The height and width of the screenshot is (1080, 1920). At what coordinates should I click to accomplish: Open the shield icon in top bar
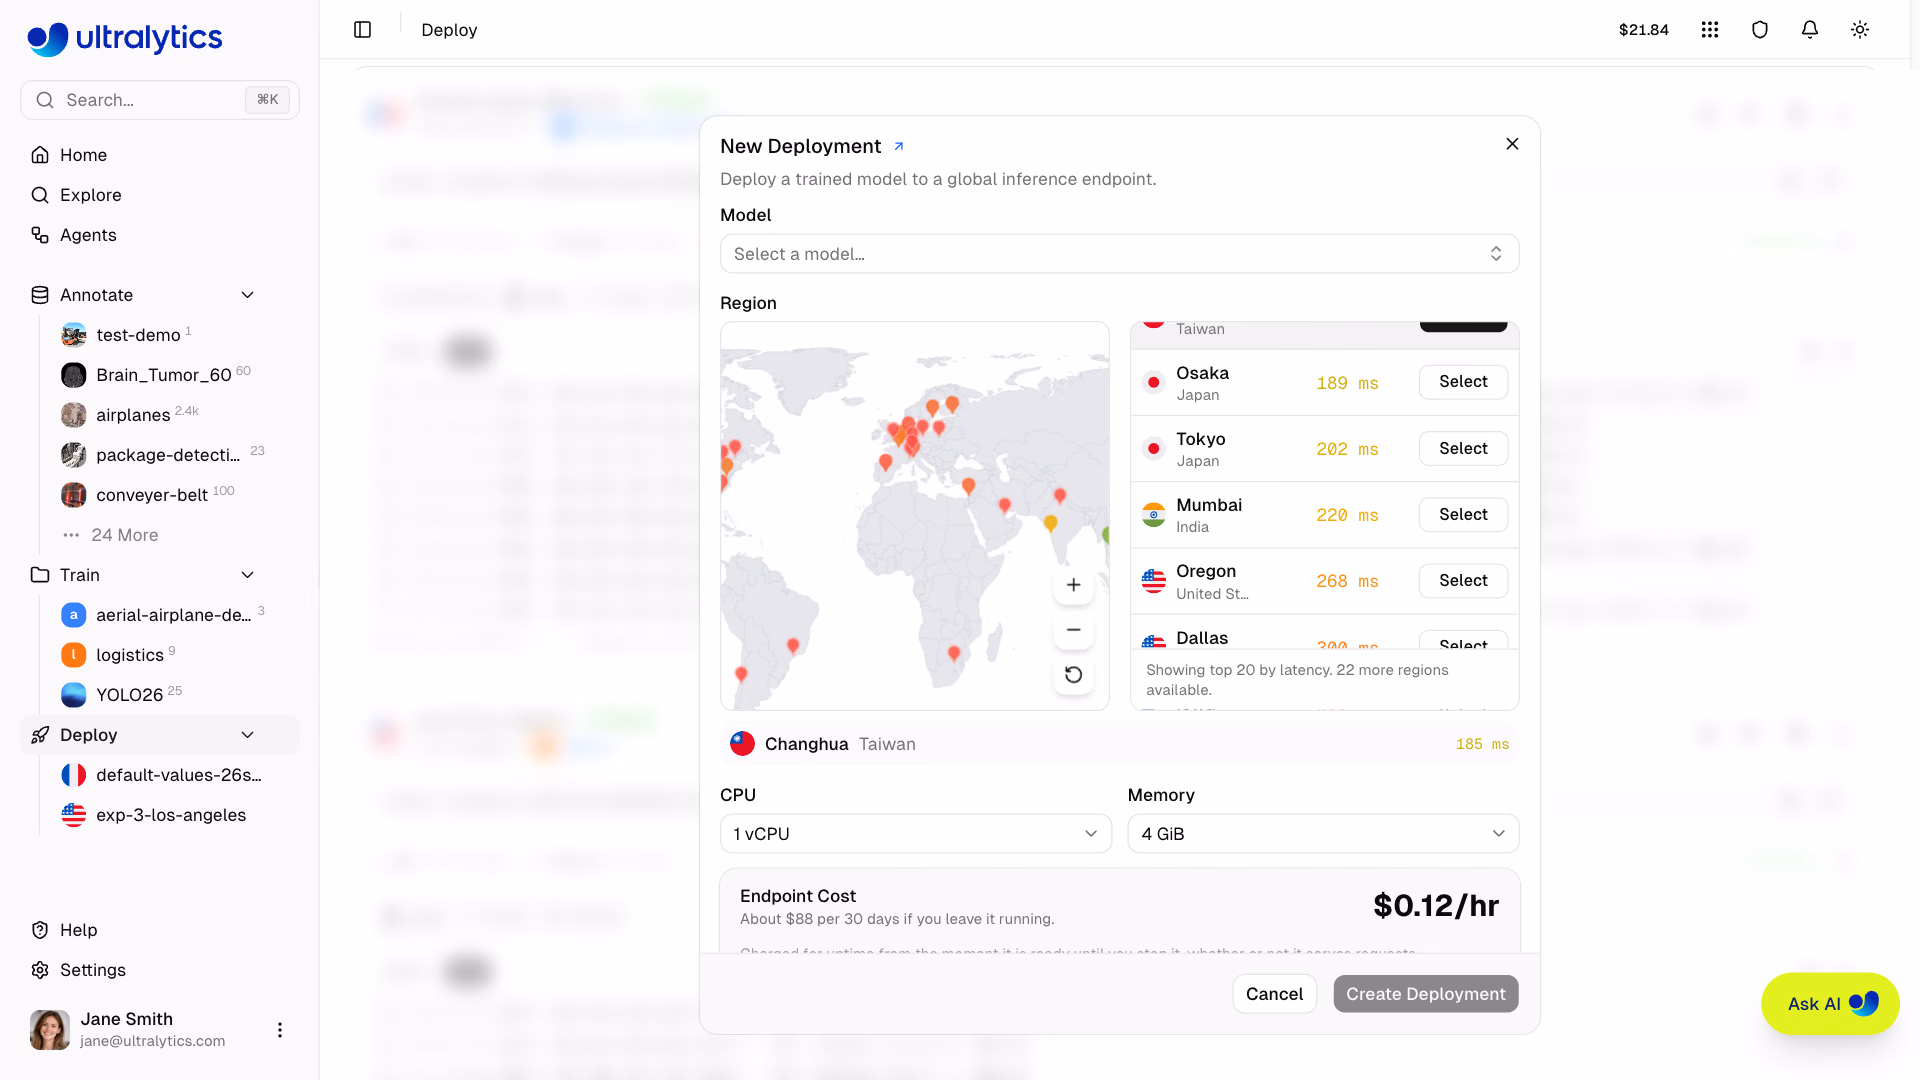tap(1760, 30)
